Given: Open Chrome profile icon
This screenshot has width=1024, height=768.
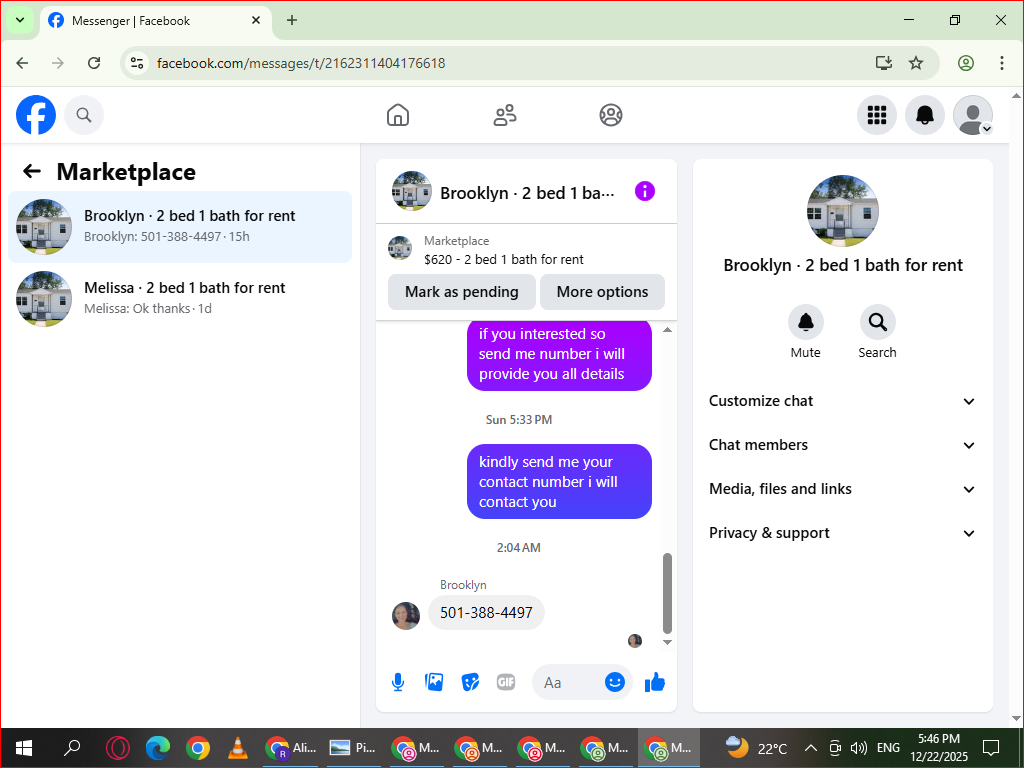Looking at the screenshot, I should point(966,63).
